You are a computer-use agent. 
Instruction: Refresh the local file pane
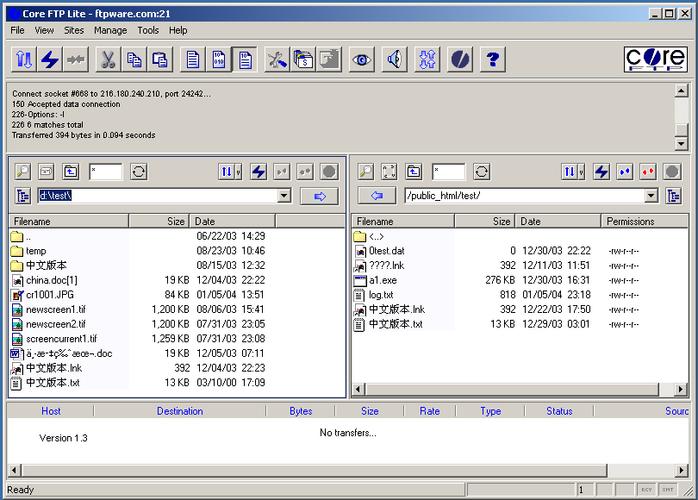click(x=138, y=172)
